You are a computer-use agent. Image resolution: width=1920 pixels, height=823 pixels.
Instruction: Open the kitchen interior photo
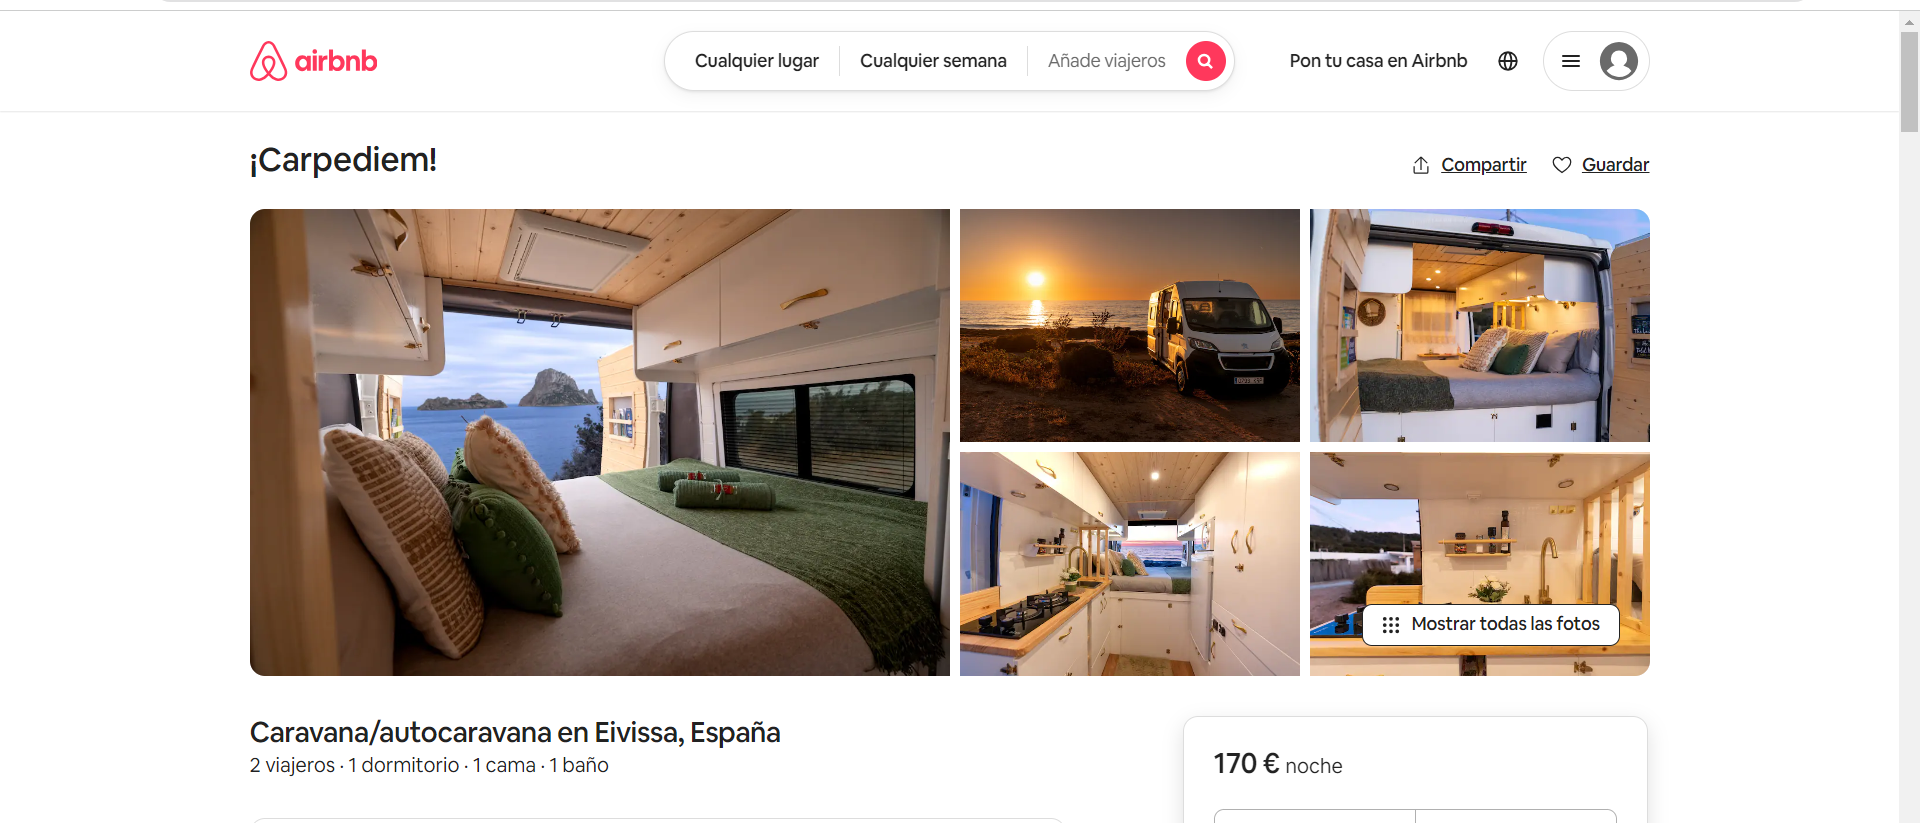[x=1130, y=564]
